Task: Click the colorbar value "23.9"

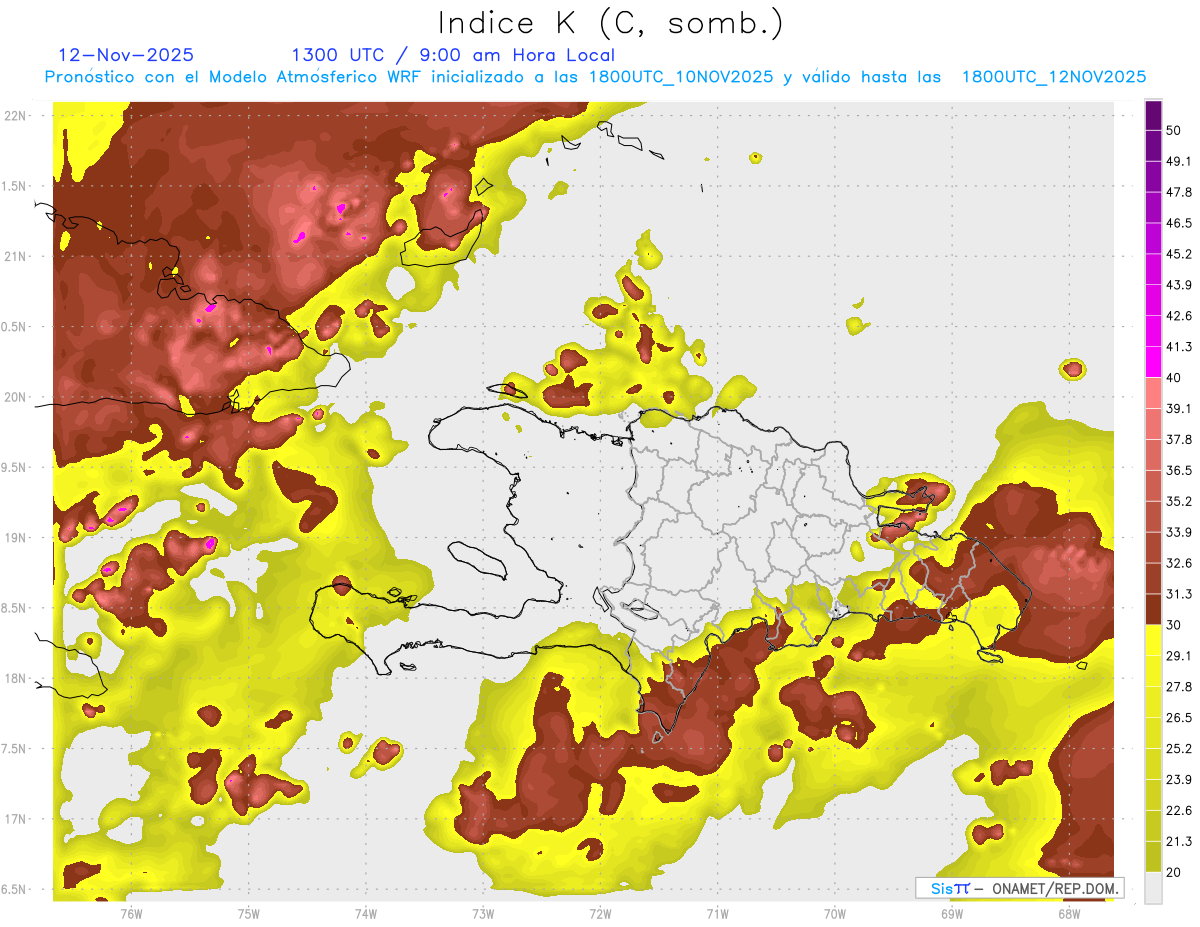Action: [1179, 780]
